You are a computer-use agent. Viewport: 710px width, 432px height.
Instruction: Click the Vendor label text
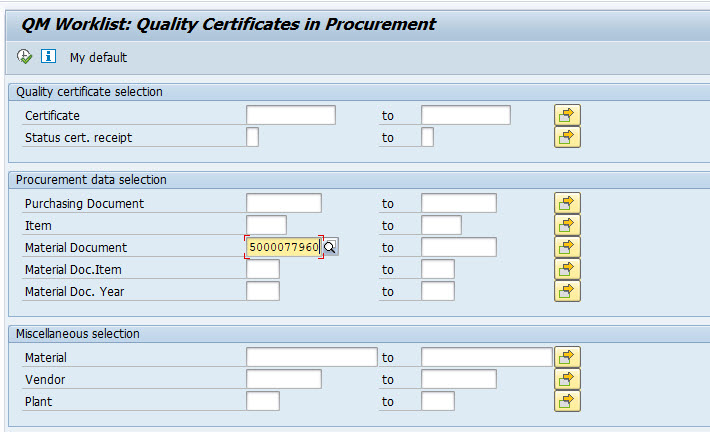(45, 379)
